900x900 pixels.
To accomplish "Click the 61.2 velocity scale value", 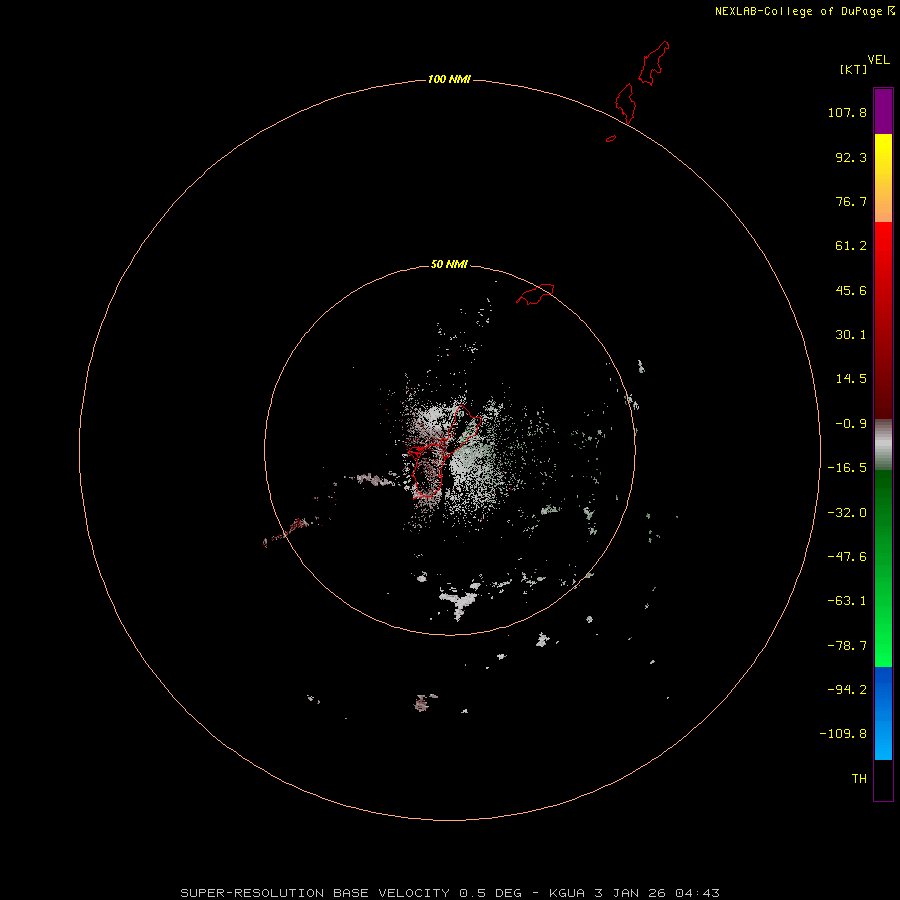I will [851, 246].
